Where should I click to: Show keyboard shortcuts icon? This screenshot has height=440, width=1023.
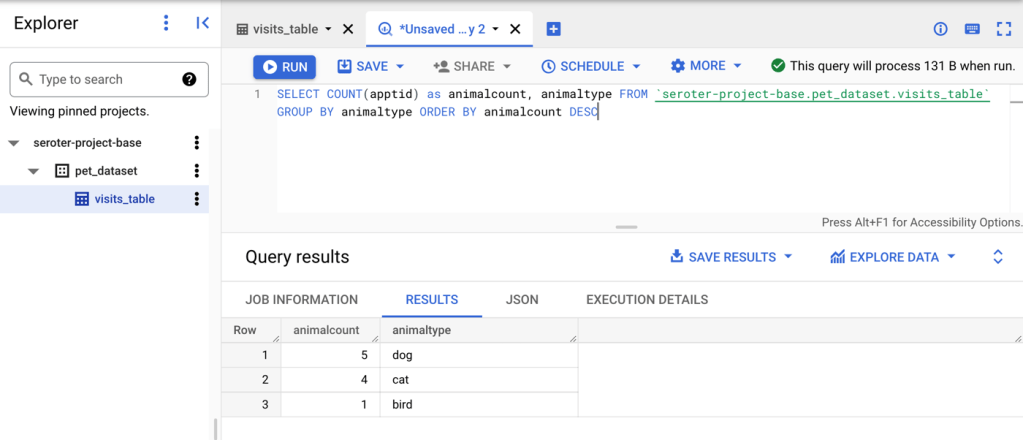point(971,29)
